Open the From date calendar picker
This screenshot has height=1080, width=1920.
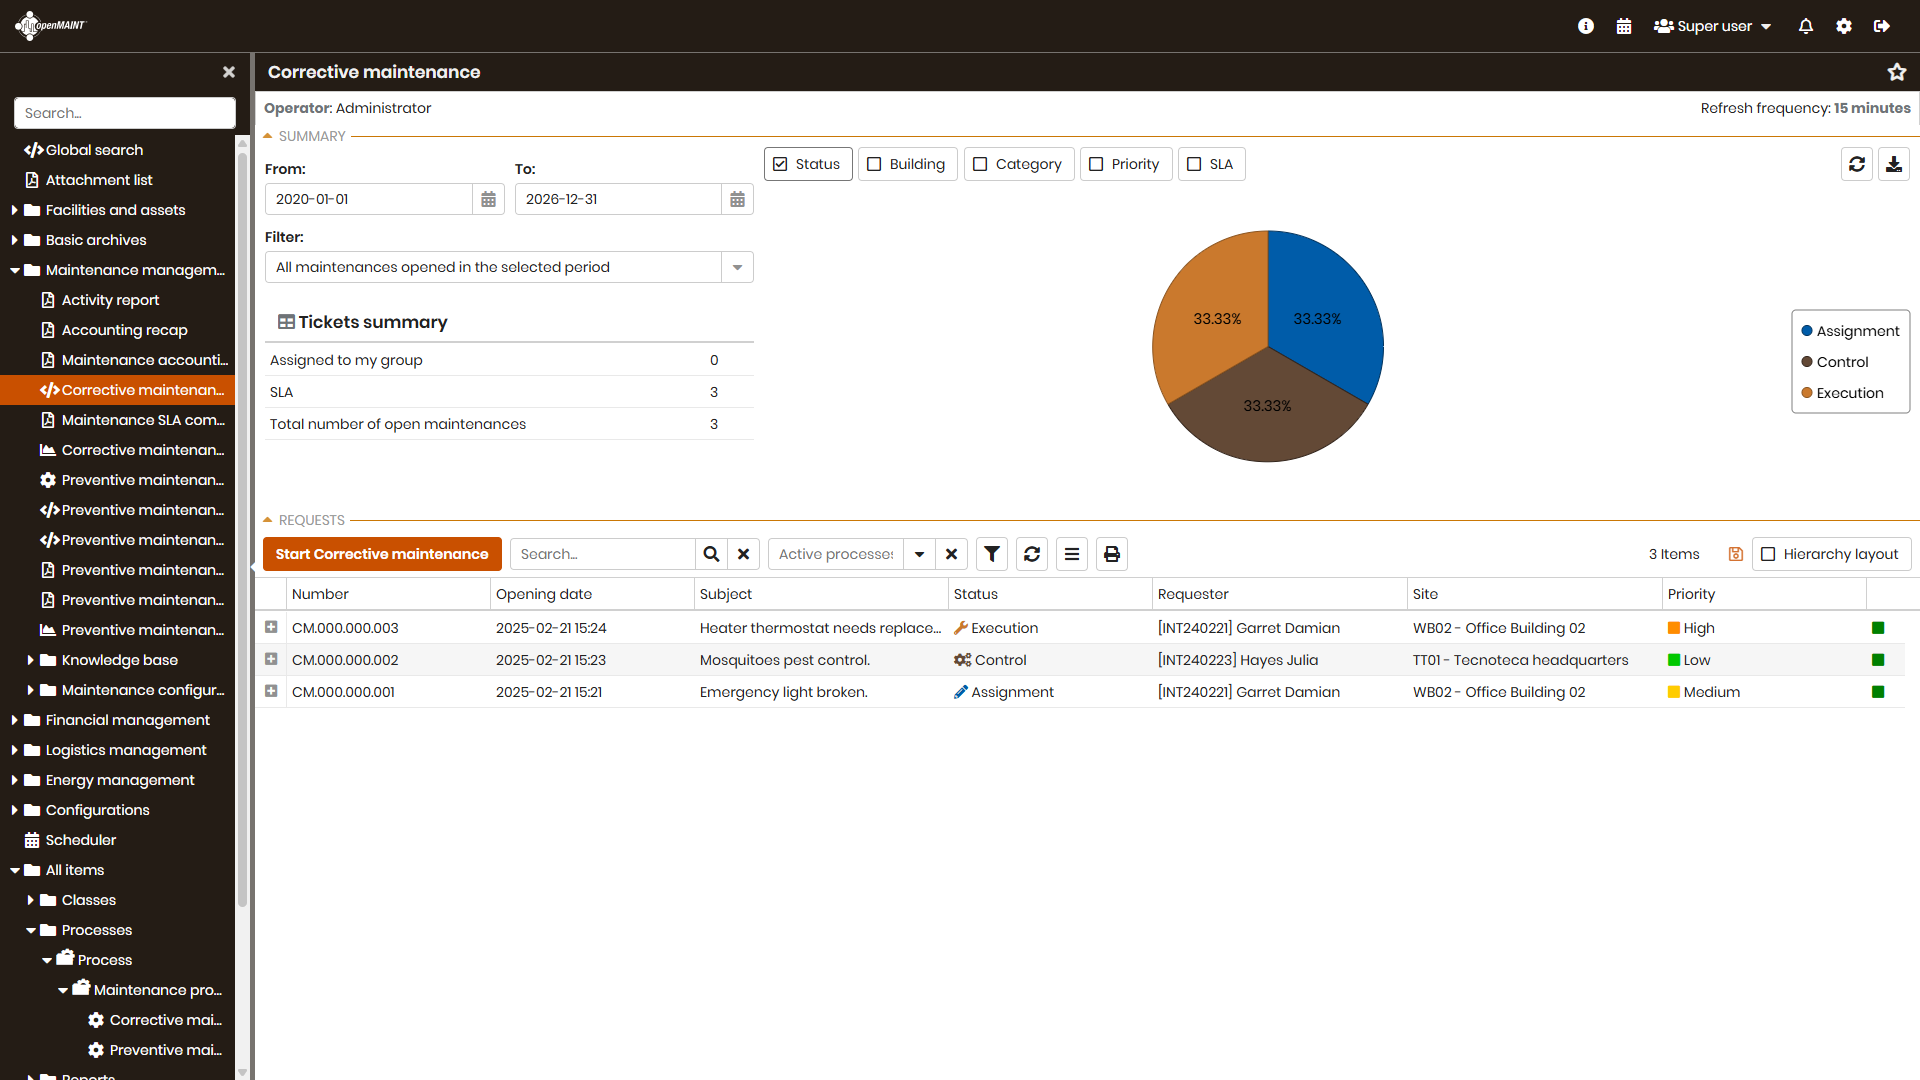pyautogui.click(x=488, y=199)
